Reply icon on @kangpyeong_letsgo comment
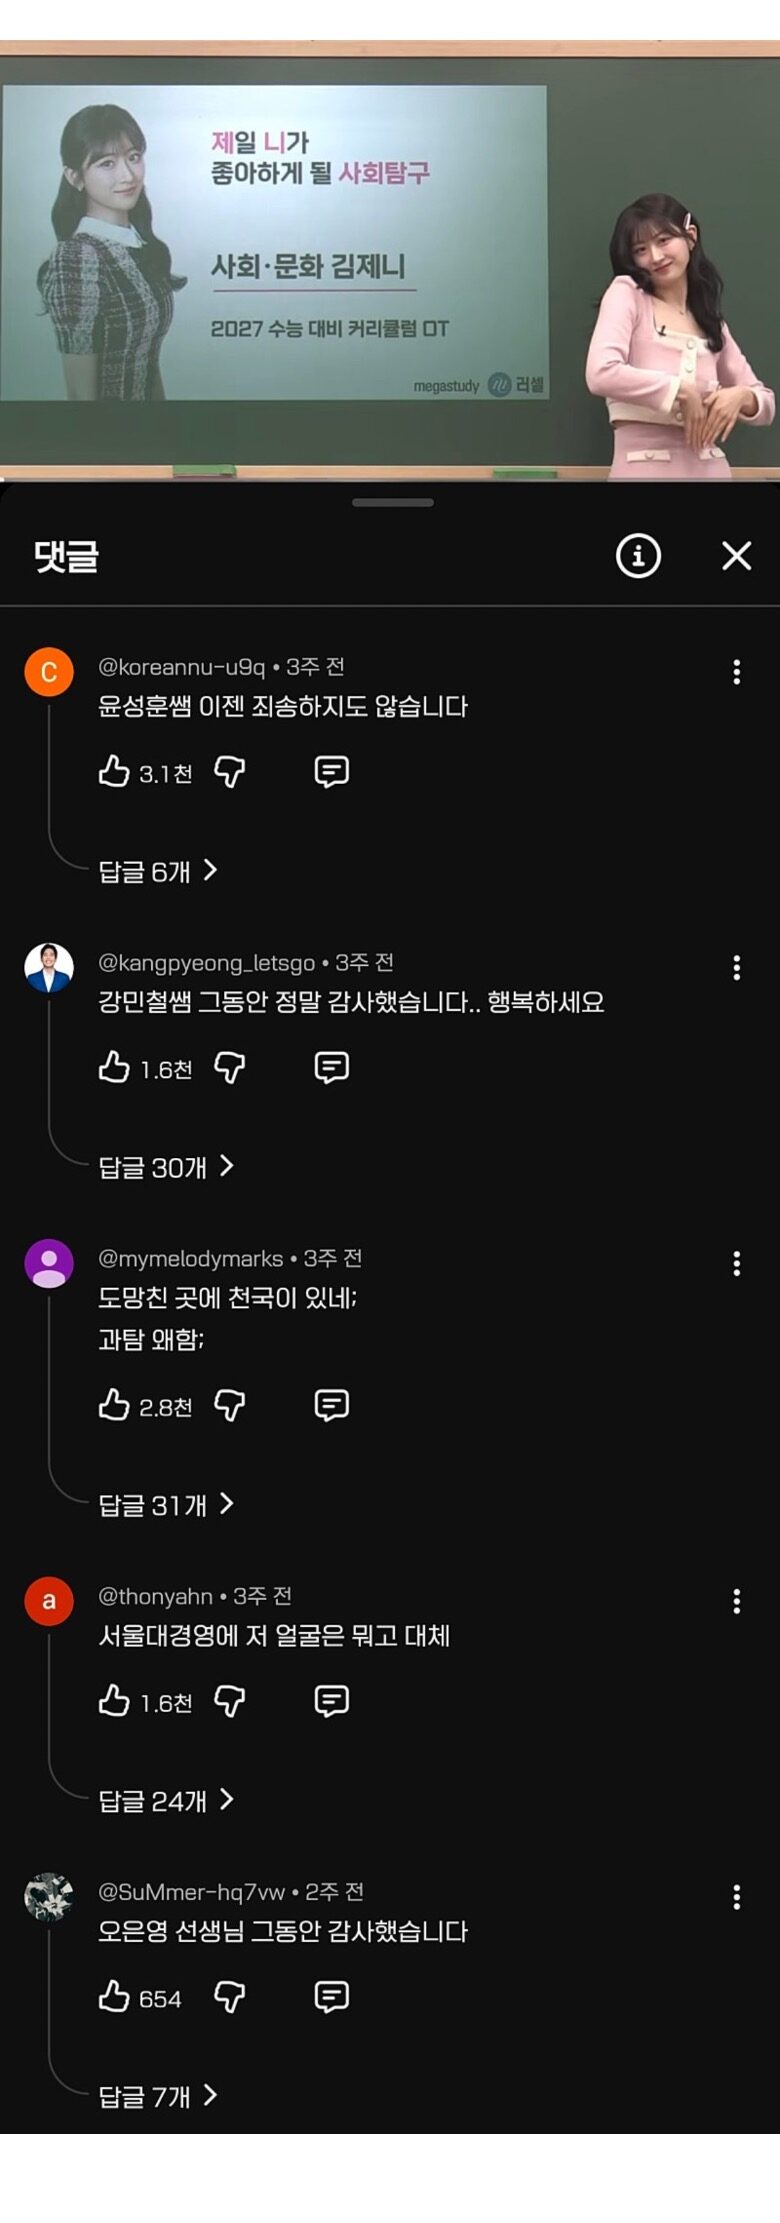This screenshot has width=780, height=2223. coord(331,1067)
